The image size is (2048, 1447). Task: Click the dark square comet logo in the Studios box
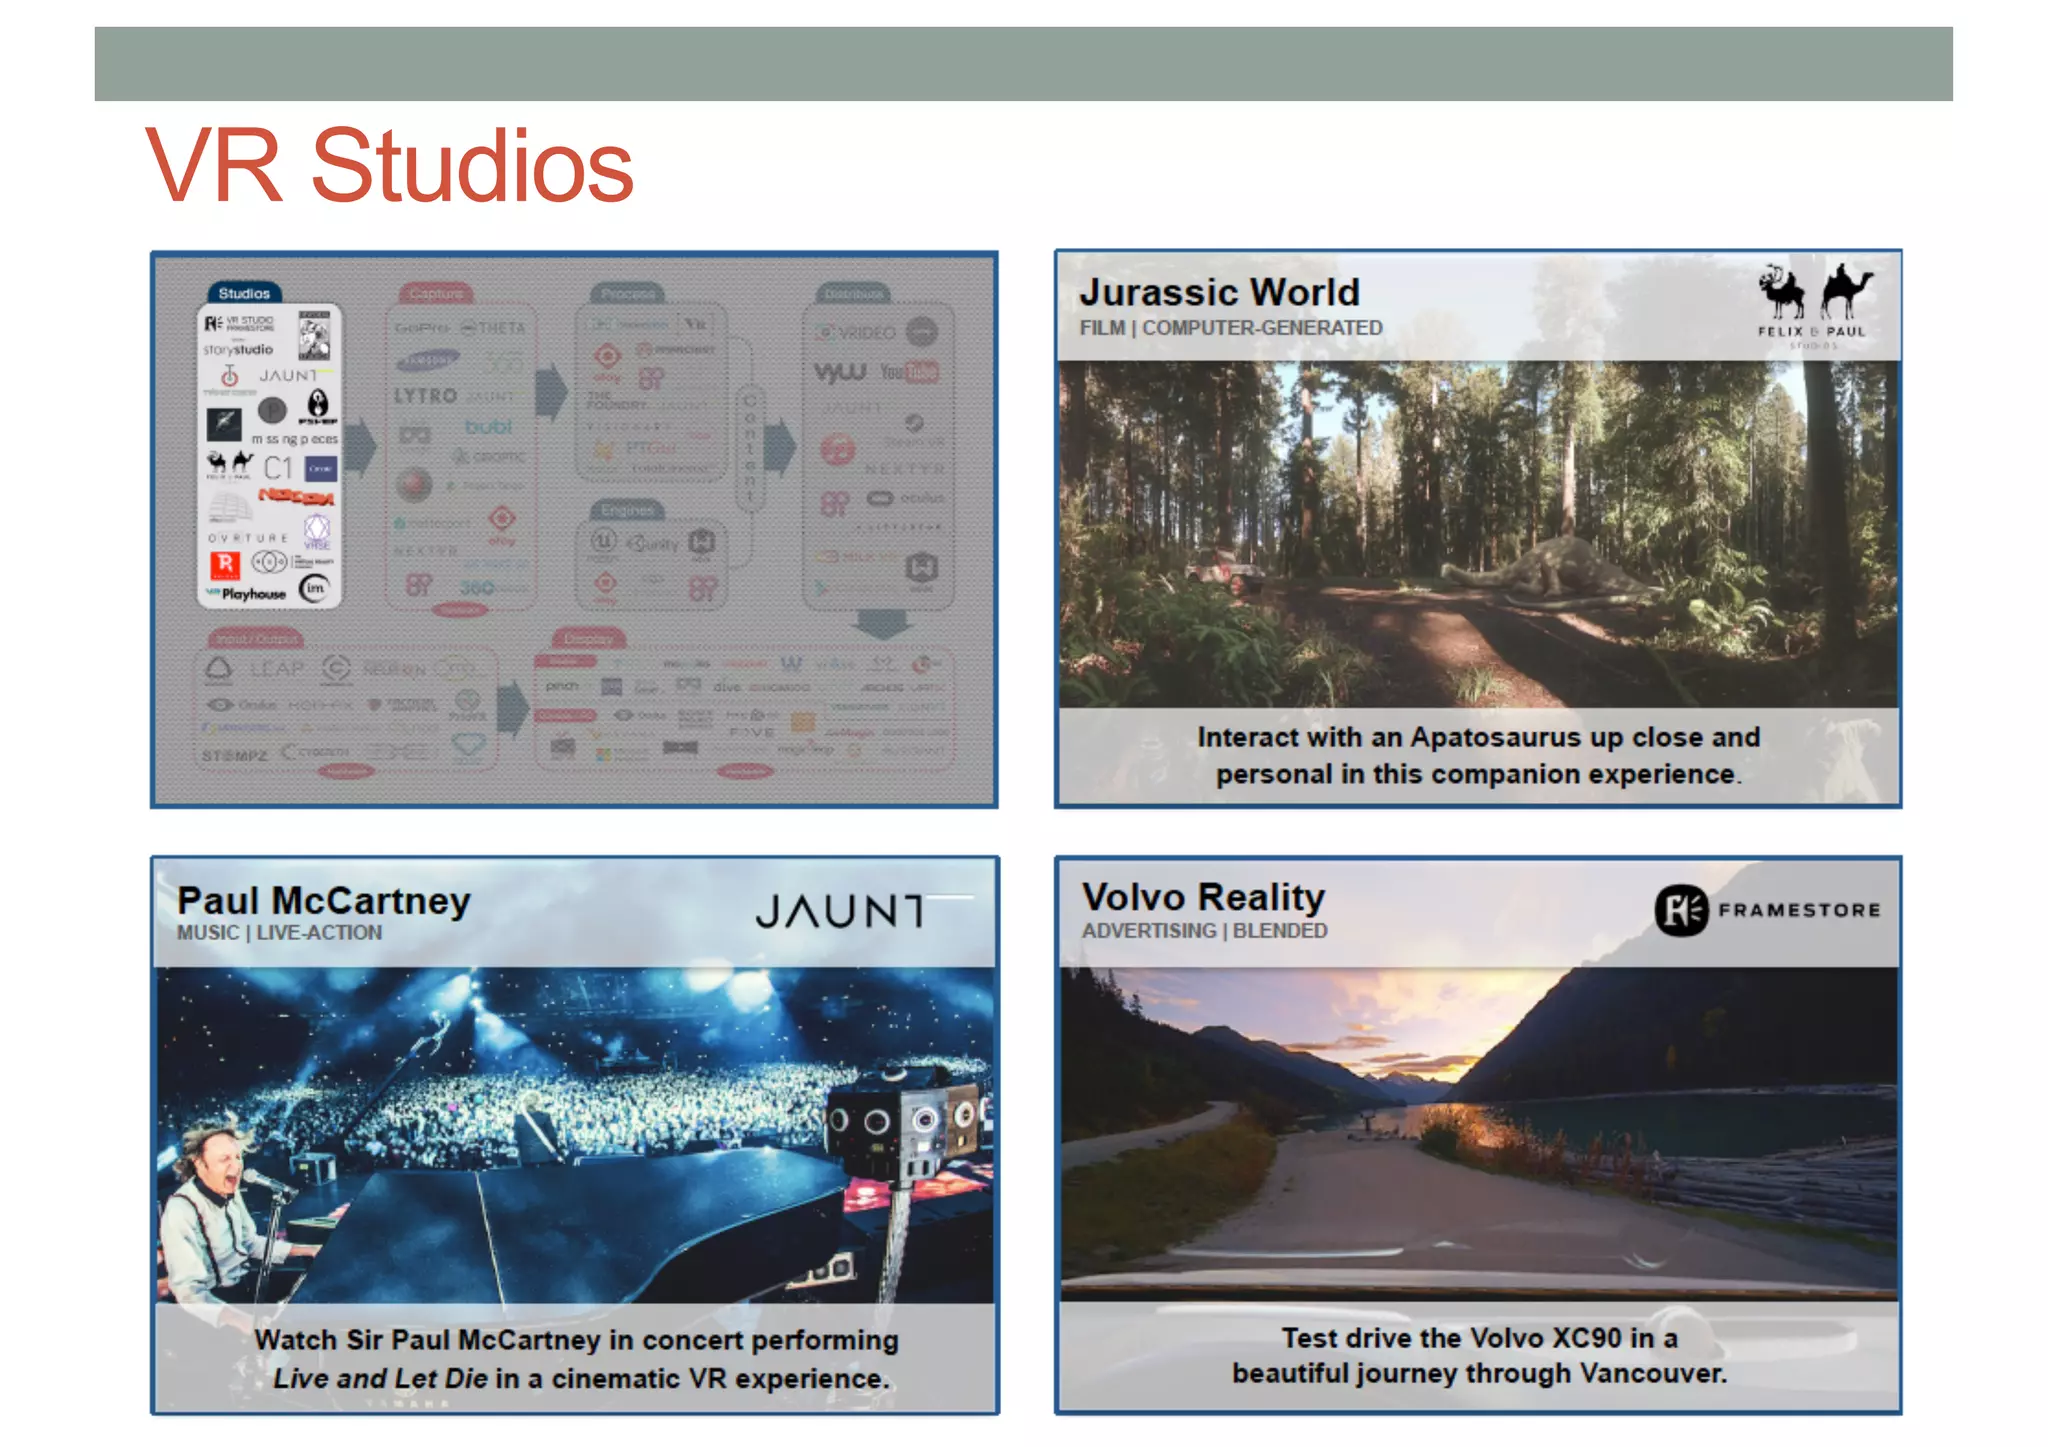pyautogui.click(x=224, y=425)
